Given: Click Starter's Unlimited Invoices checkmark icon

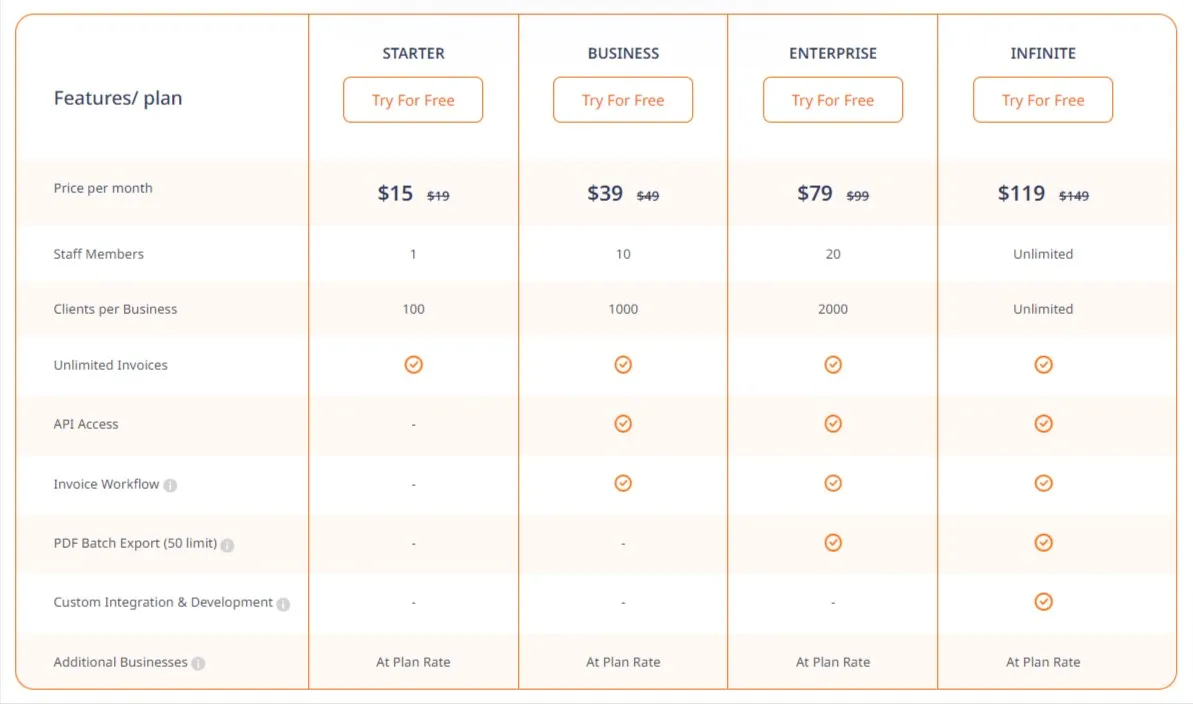Looking at the screenshot, I should (413, 365).
